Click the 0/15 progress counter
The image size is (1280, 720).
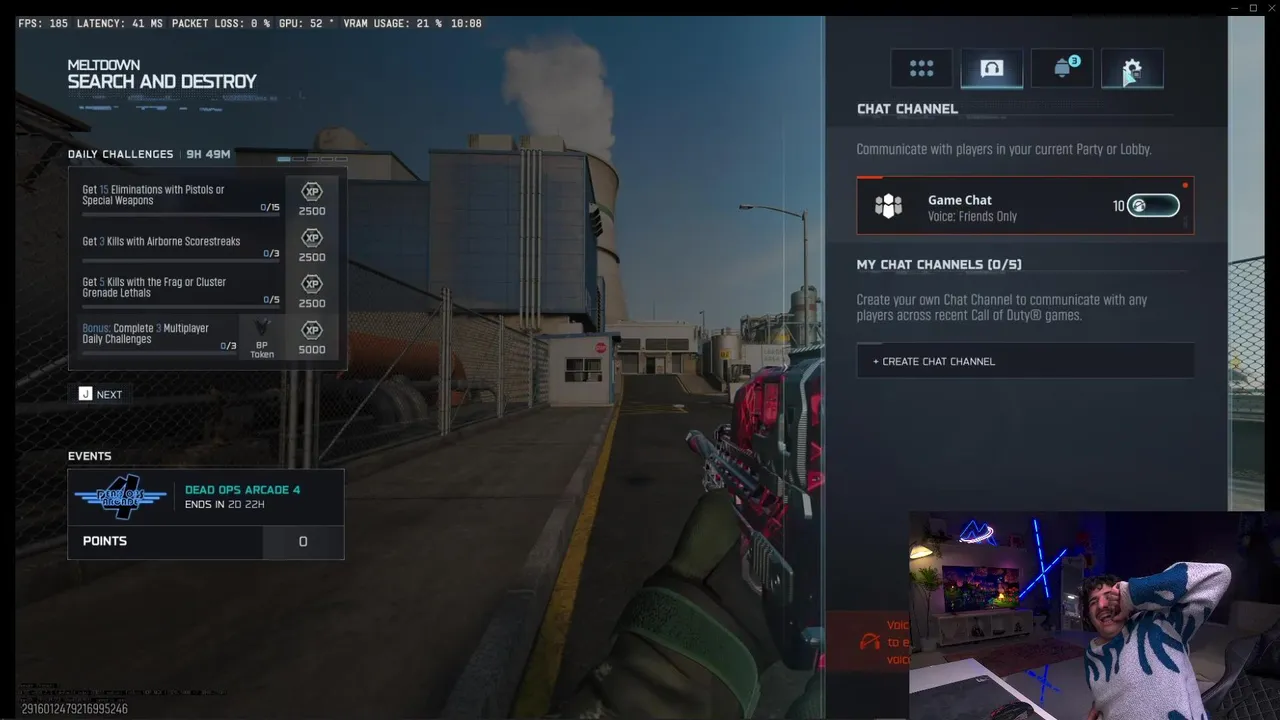[x=270, y=208]
